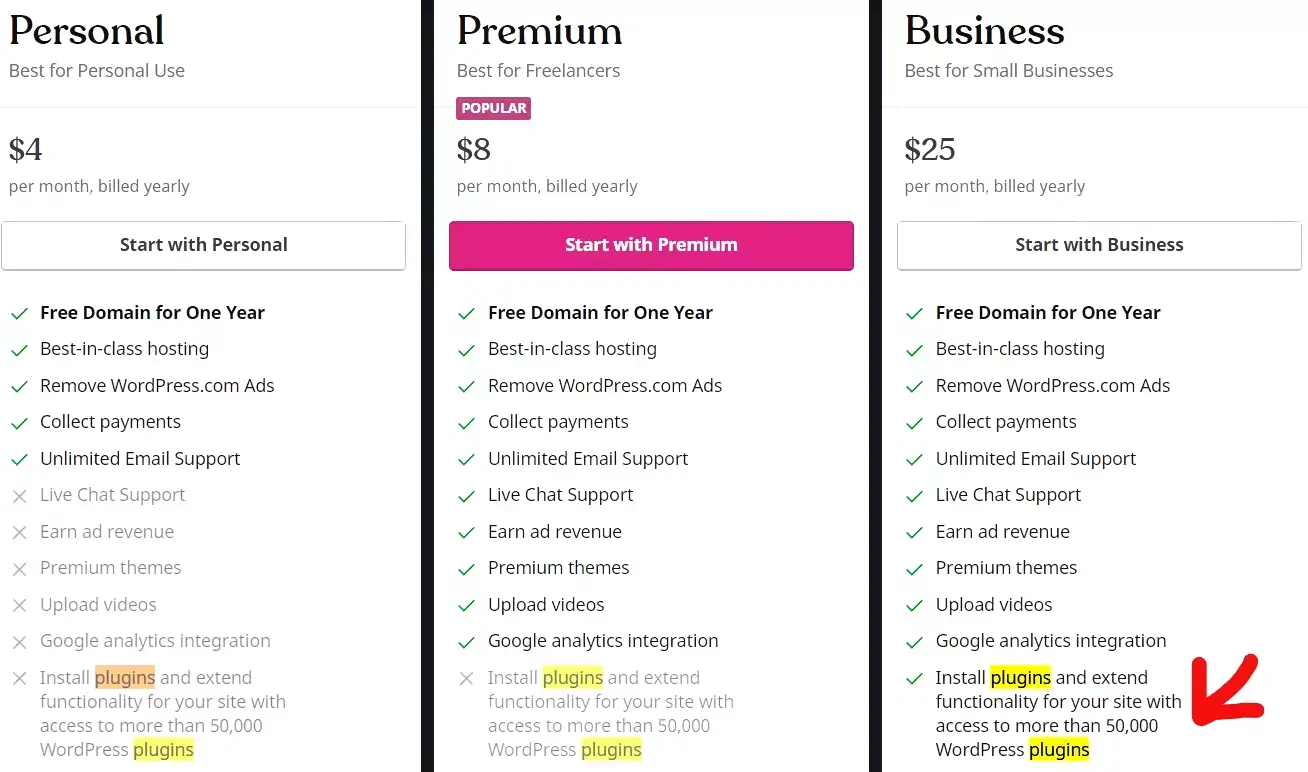This screenshot has width=1308, height=772.
Task: Click the checkmark next to Premium themes under Business
Action: click(x=914, y=568)
